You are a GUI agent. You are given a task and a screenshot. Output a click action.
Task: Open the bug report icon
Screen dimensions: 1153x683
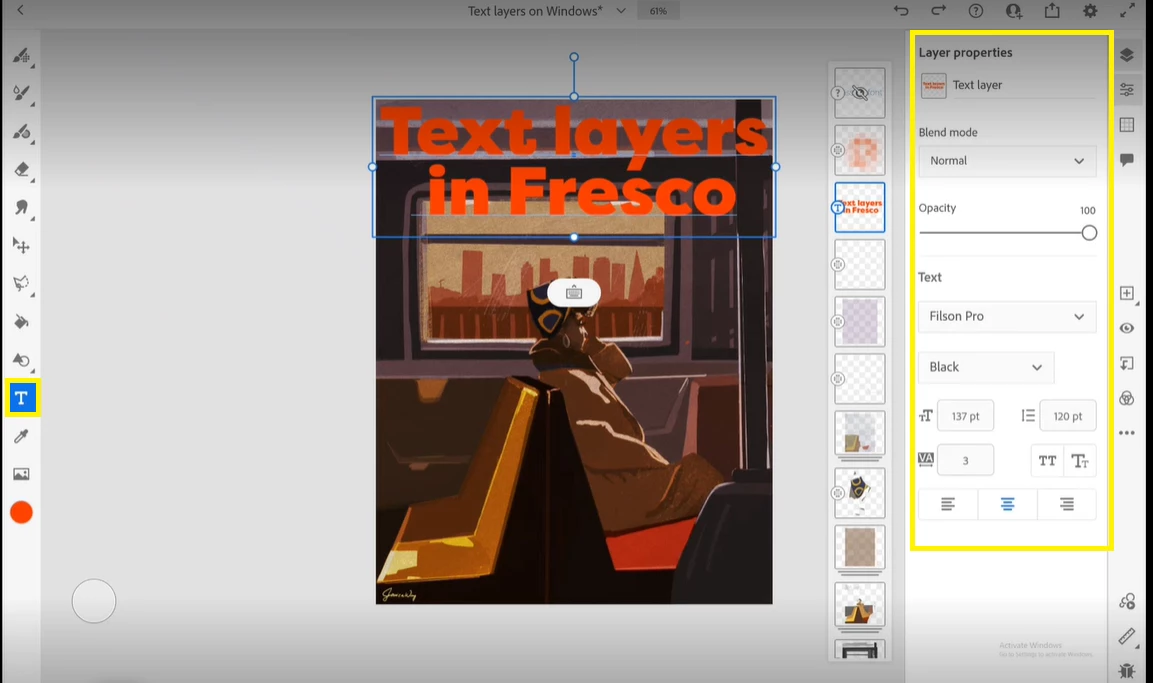[1127, 671]
